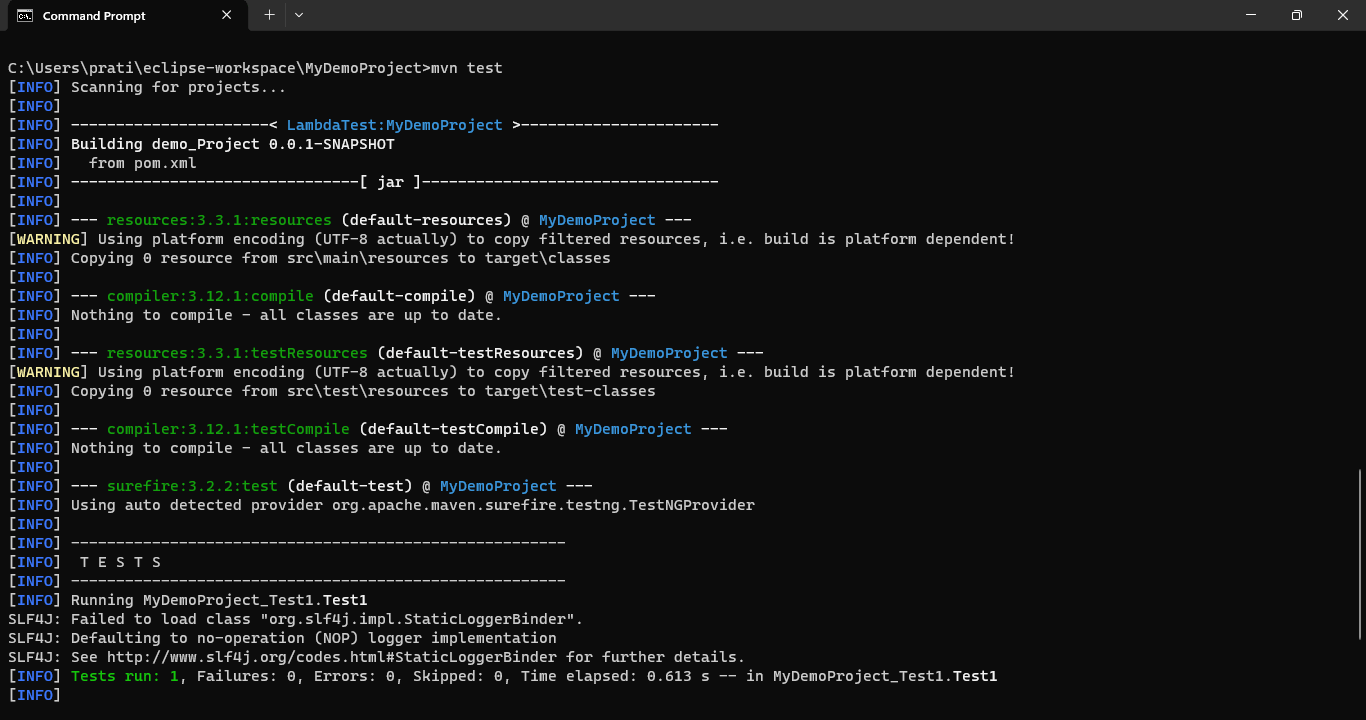The width and height of the screenshot is (1366, 720).
Task: Click the 'Scanning for projects...' line
Action: click(178, 87)
